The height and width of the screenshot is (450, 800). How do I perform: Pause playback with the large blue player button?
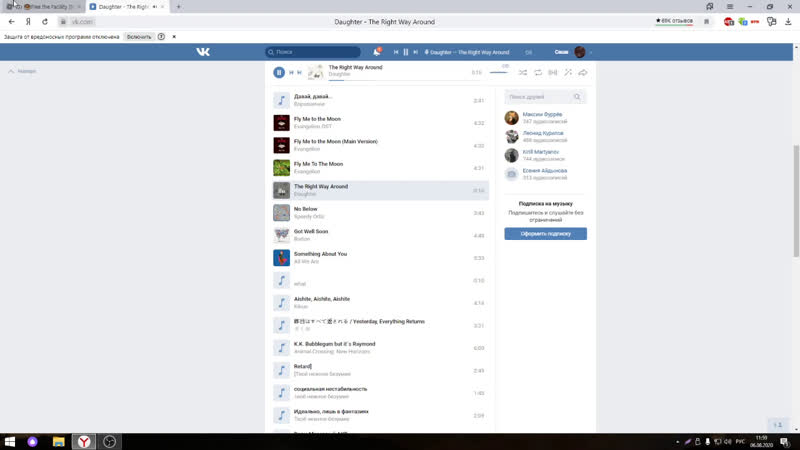coord(279,72)
